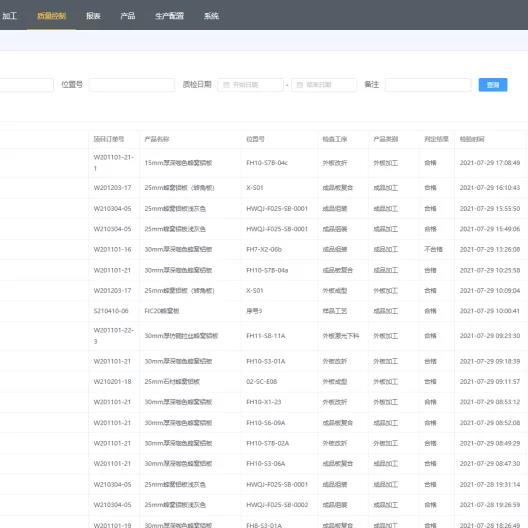Click the 判定结果 column header
The image size is (528, 528).
pos(436,139)
